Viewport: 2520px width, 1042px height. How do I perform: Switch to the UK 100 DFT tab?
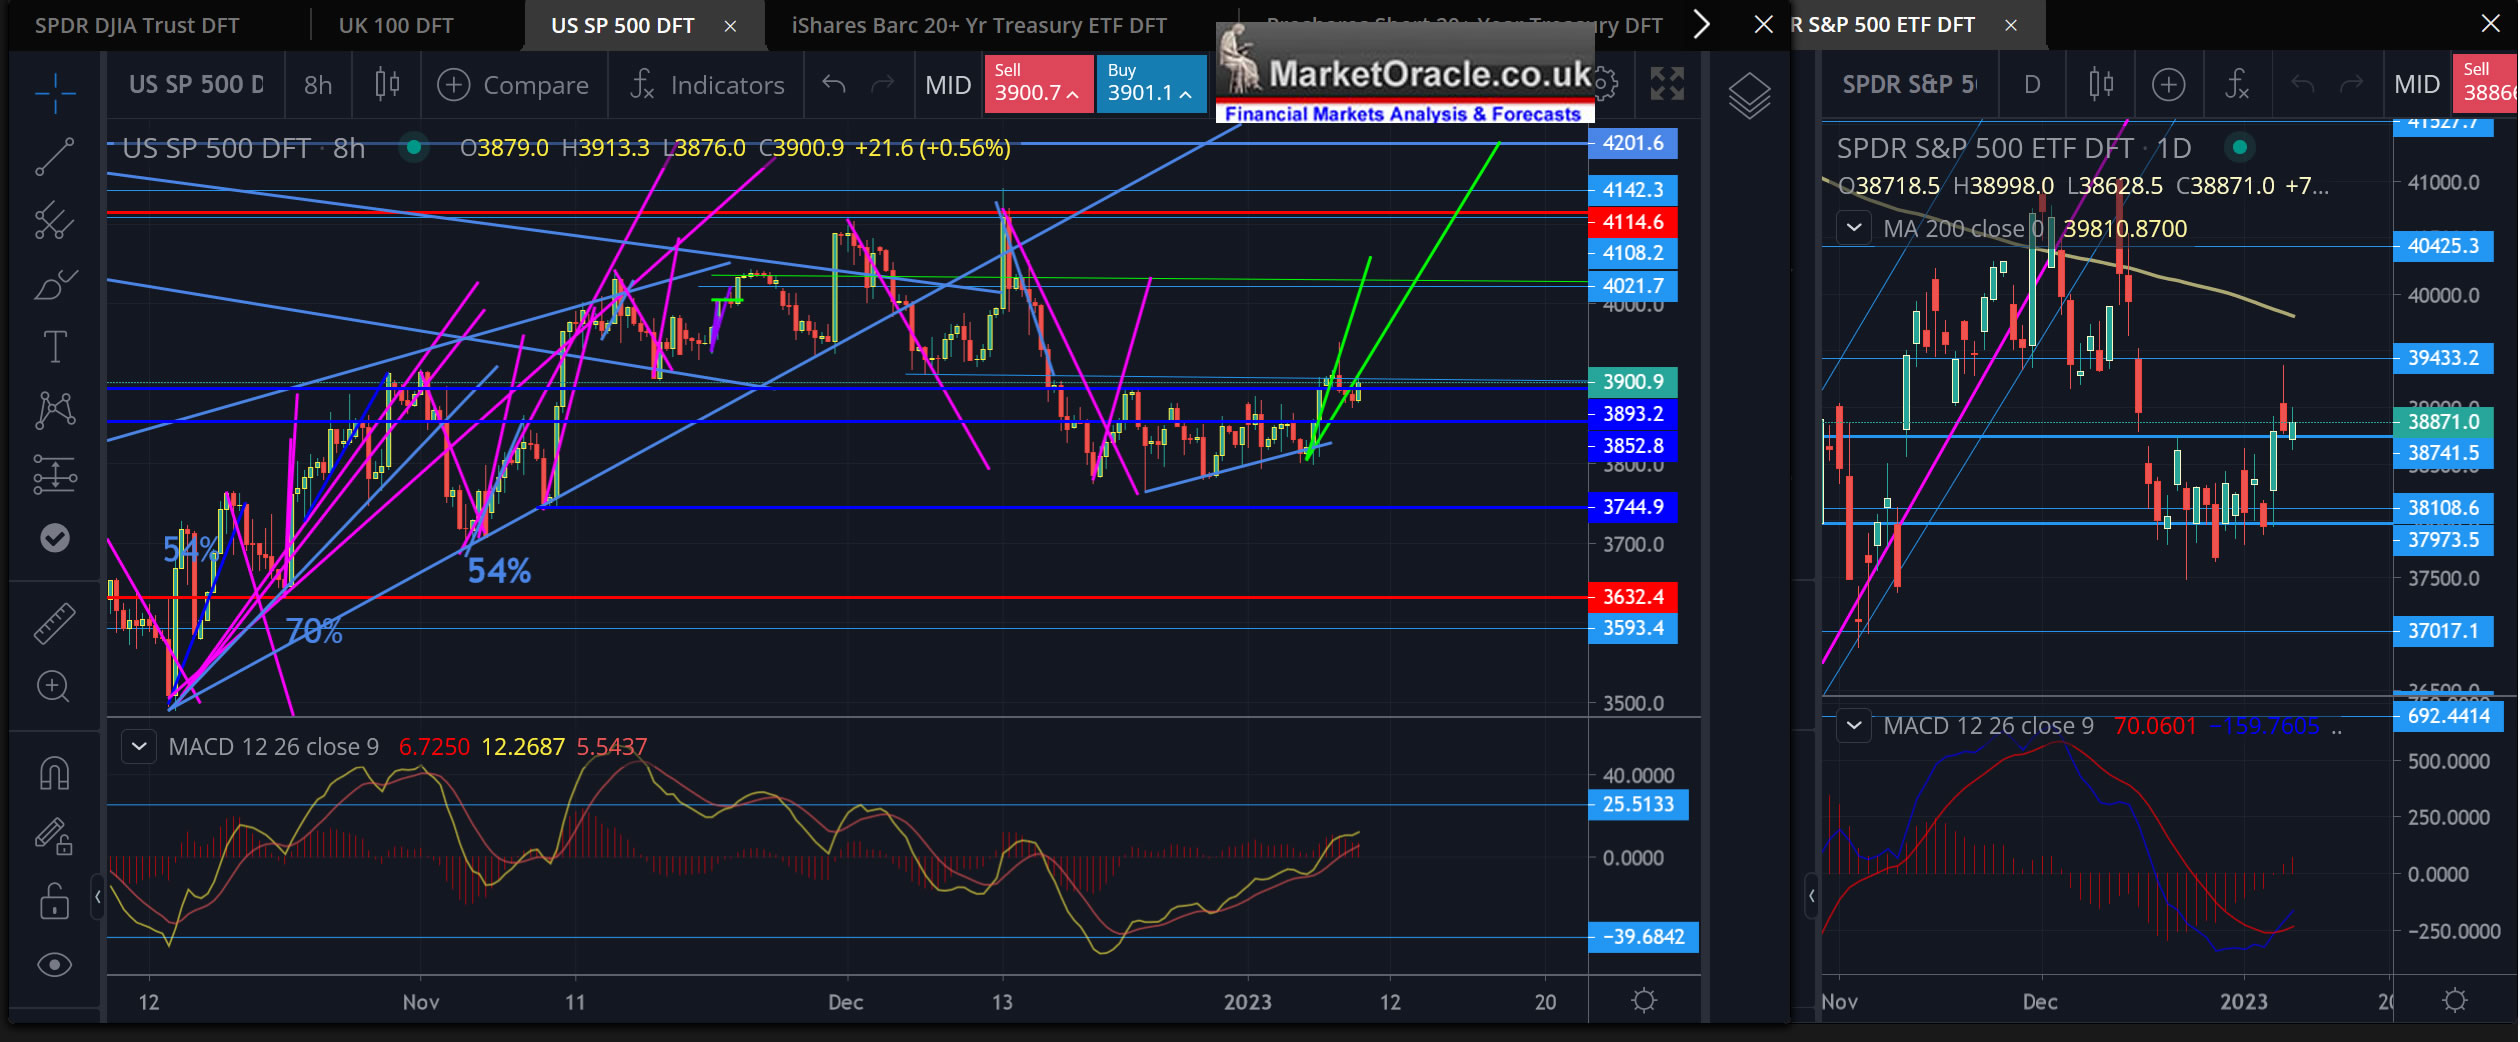click(396, 26)
